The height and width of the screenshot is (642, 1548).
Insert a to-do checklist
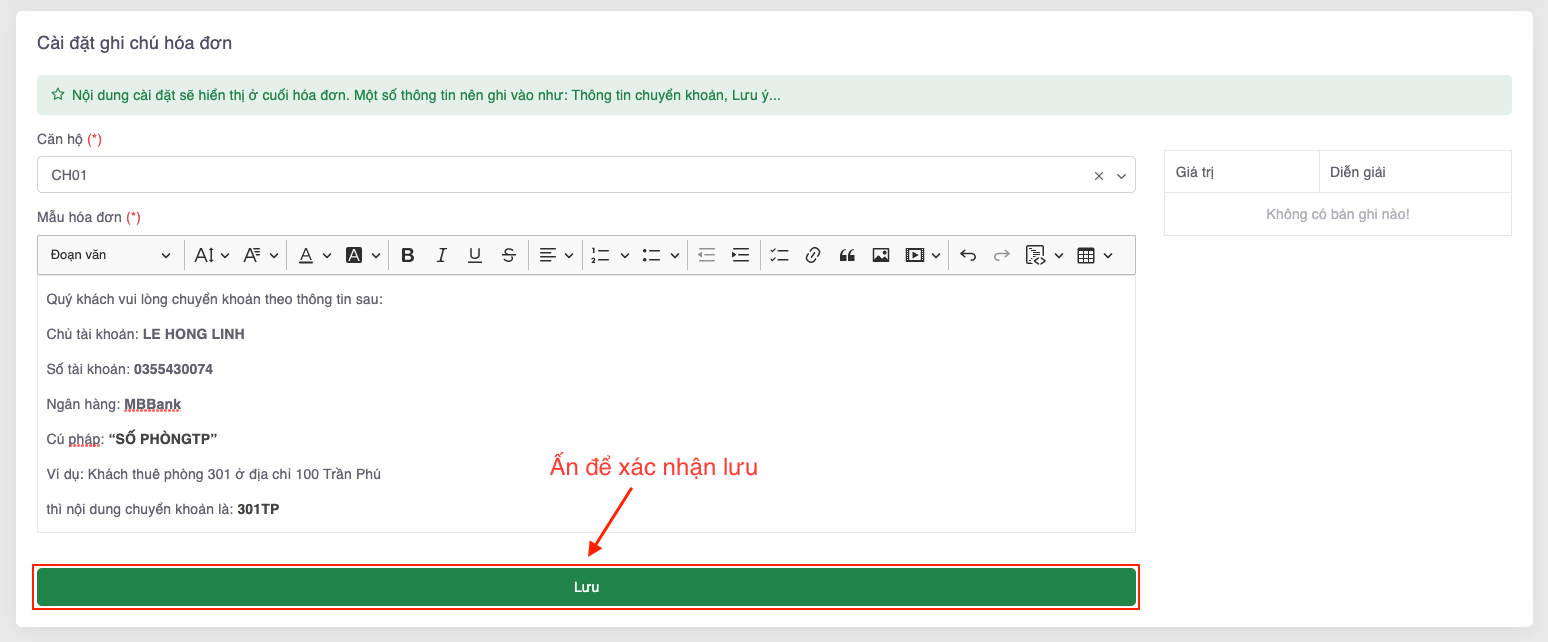click(780, 255)
